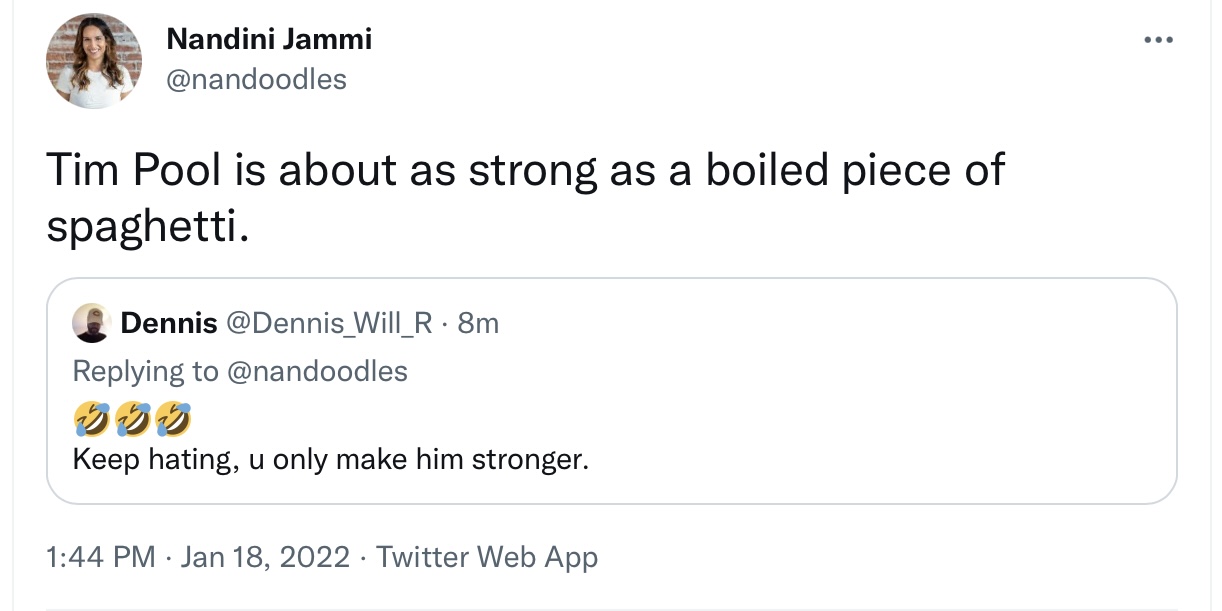Click the 1:44 PM time stamp
1222x611 pixels.
(101, 557)
